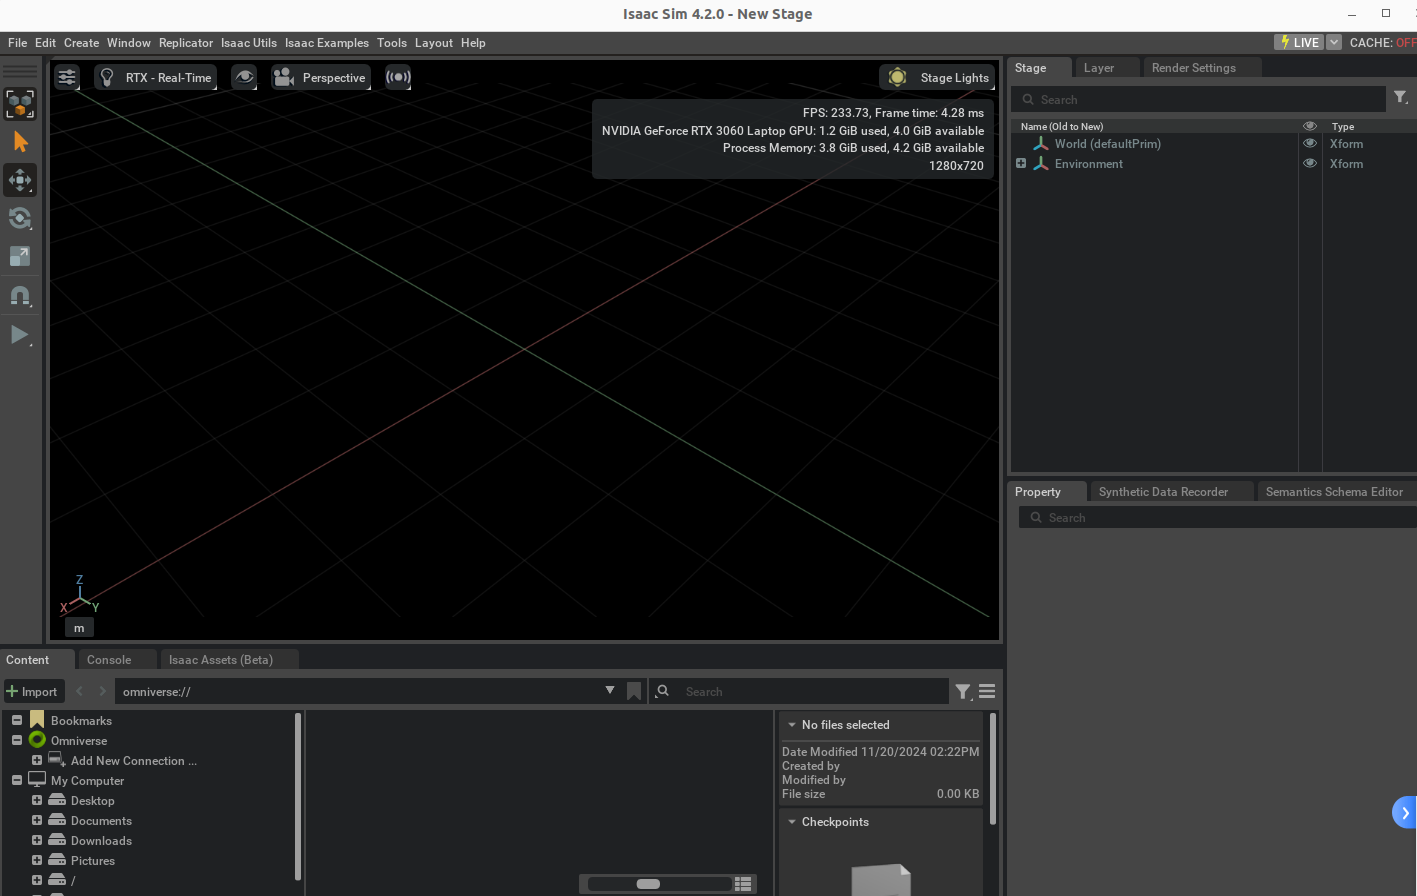Click the Property search field
This screenshot has width=1417, height=896.
tap(1217, 518)
